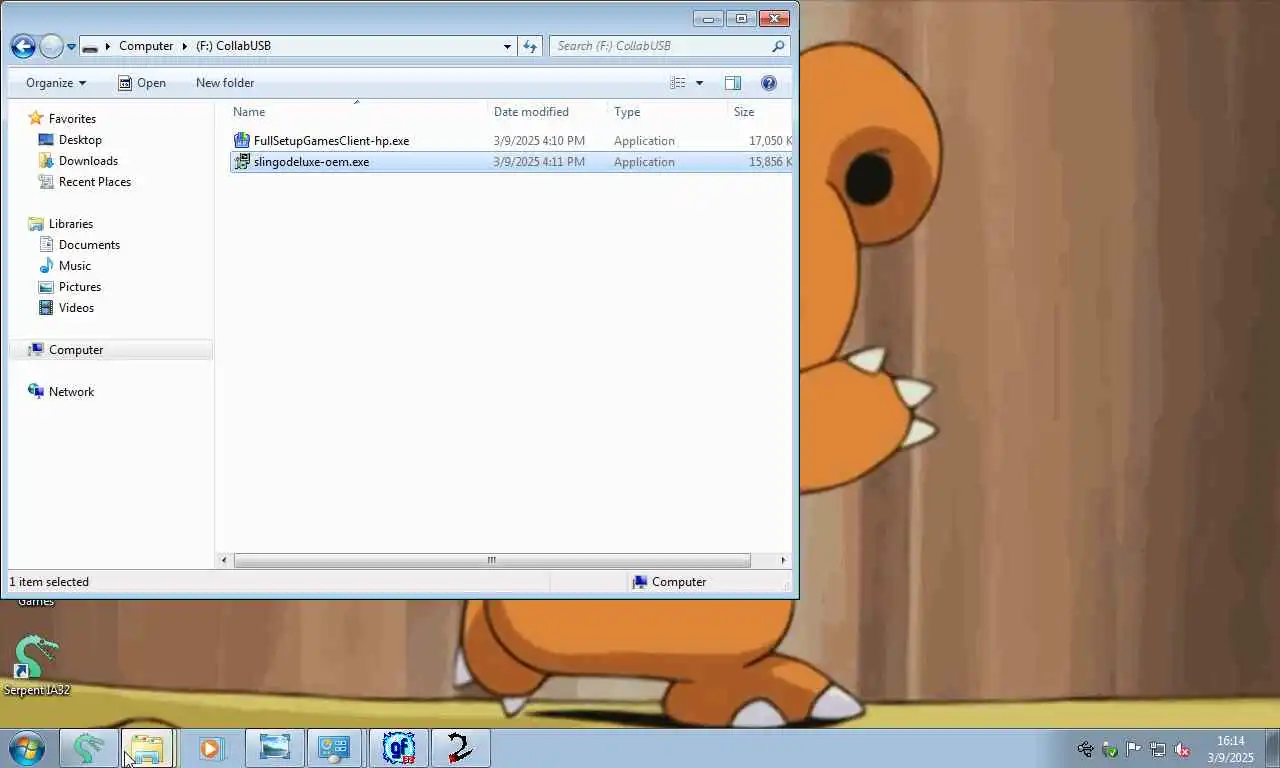
Task: Open the Videos library
Action: [x=76, y=308]
